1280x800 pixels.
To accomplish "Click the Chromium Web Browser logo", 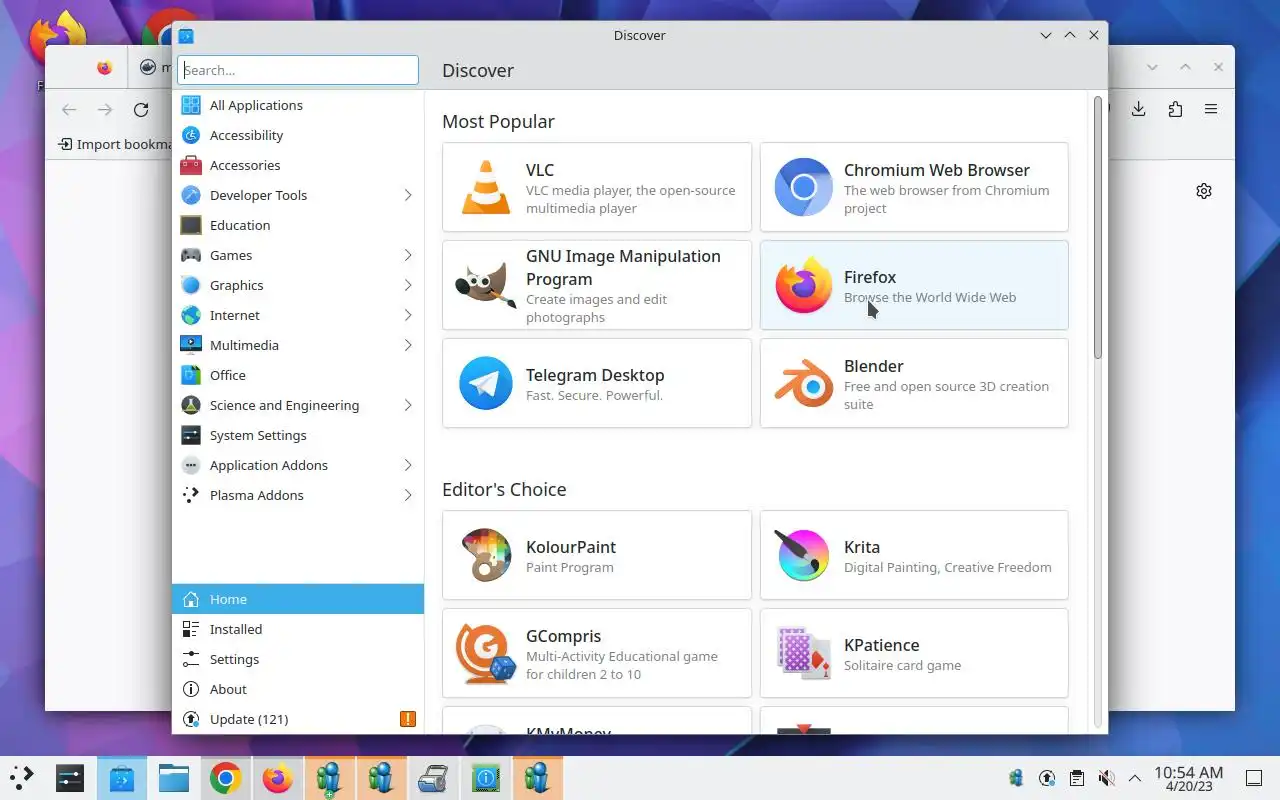I will click(804, 187).
